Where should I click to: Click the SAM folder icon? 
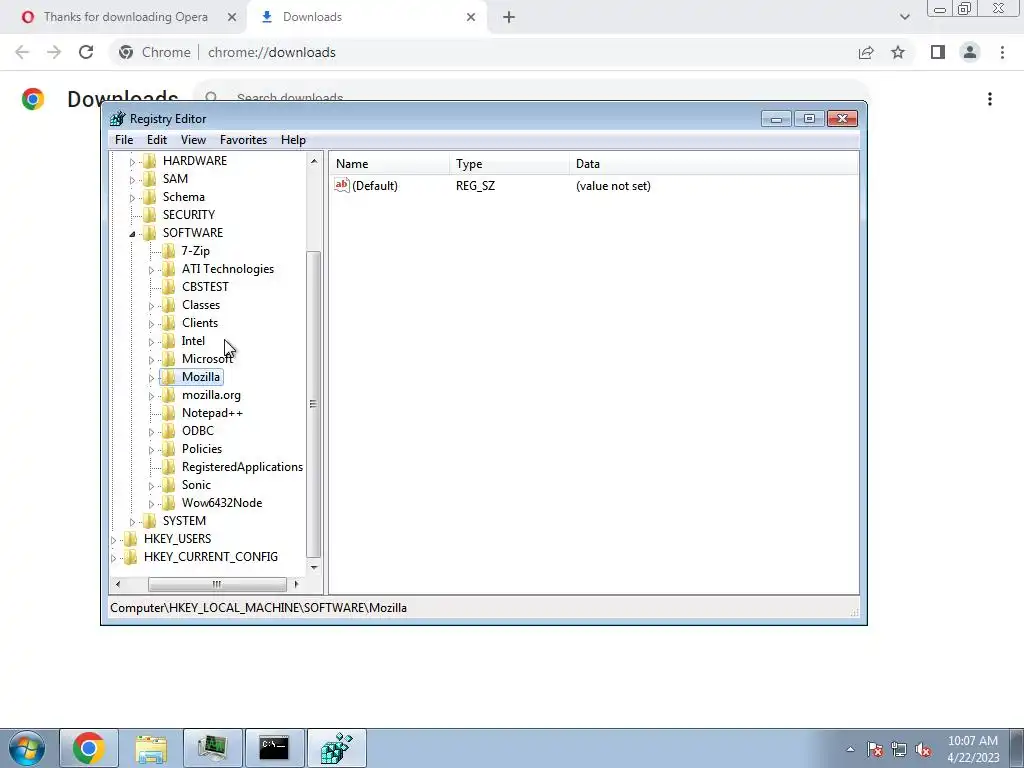(150, 178)
